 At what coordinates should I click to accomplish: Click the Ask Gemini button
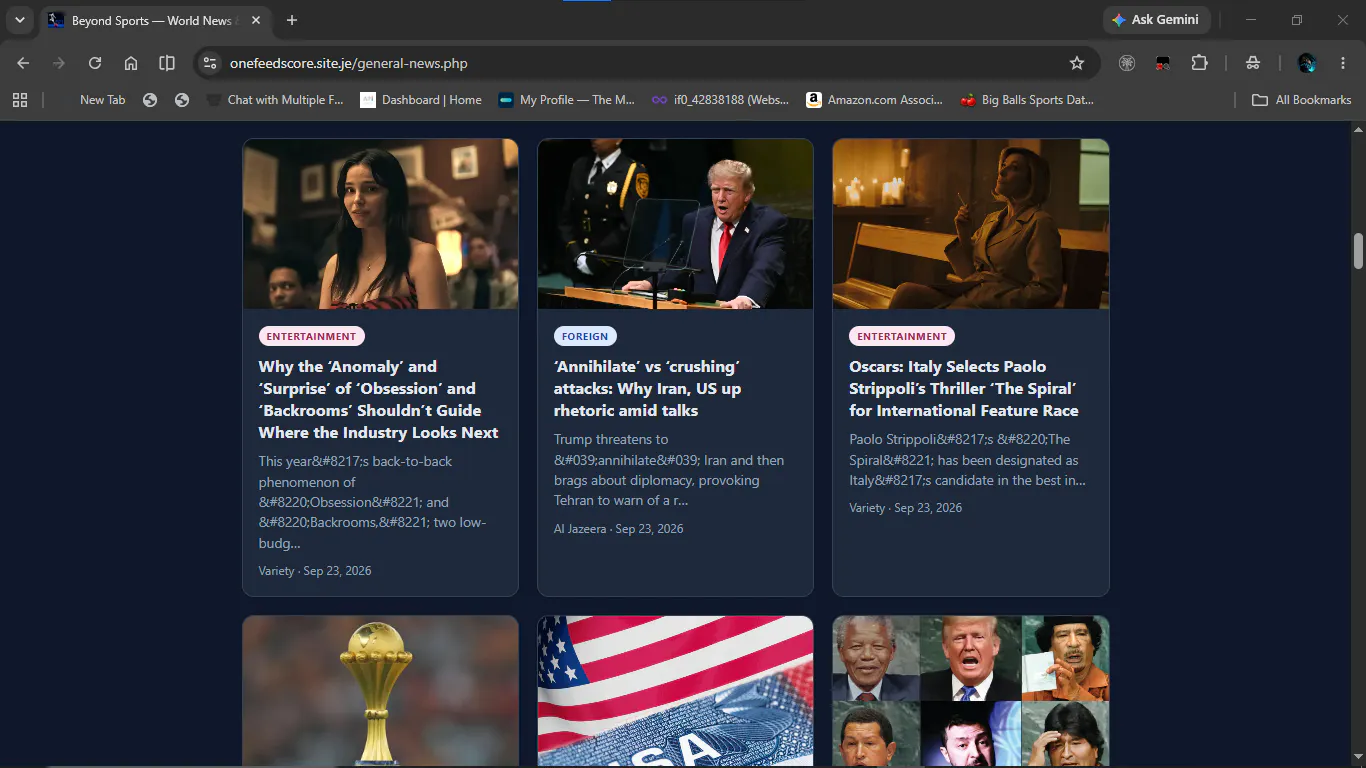(x=1156, y=20)
